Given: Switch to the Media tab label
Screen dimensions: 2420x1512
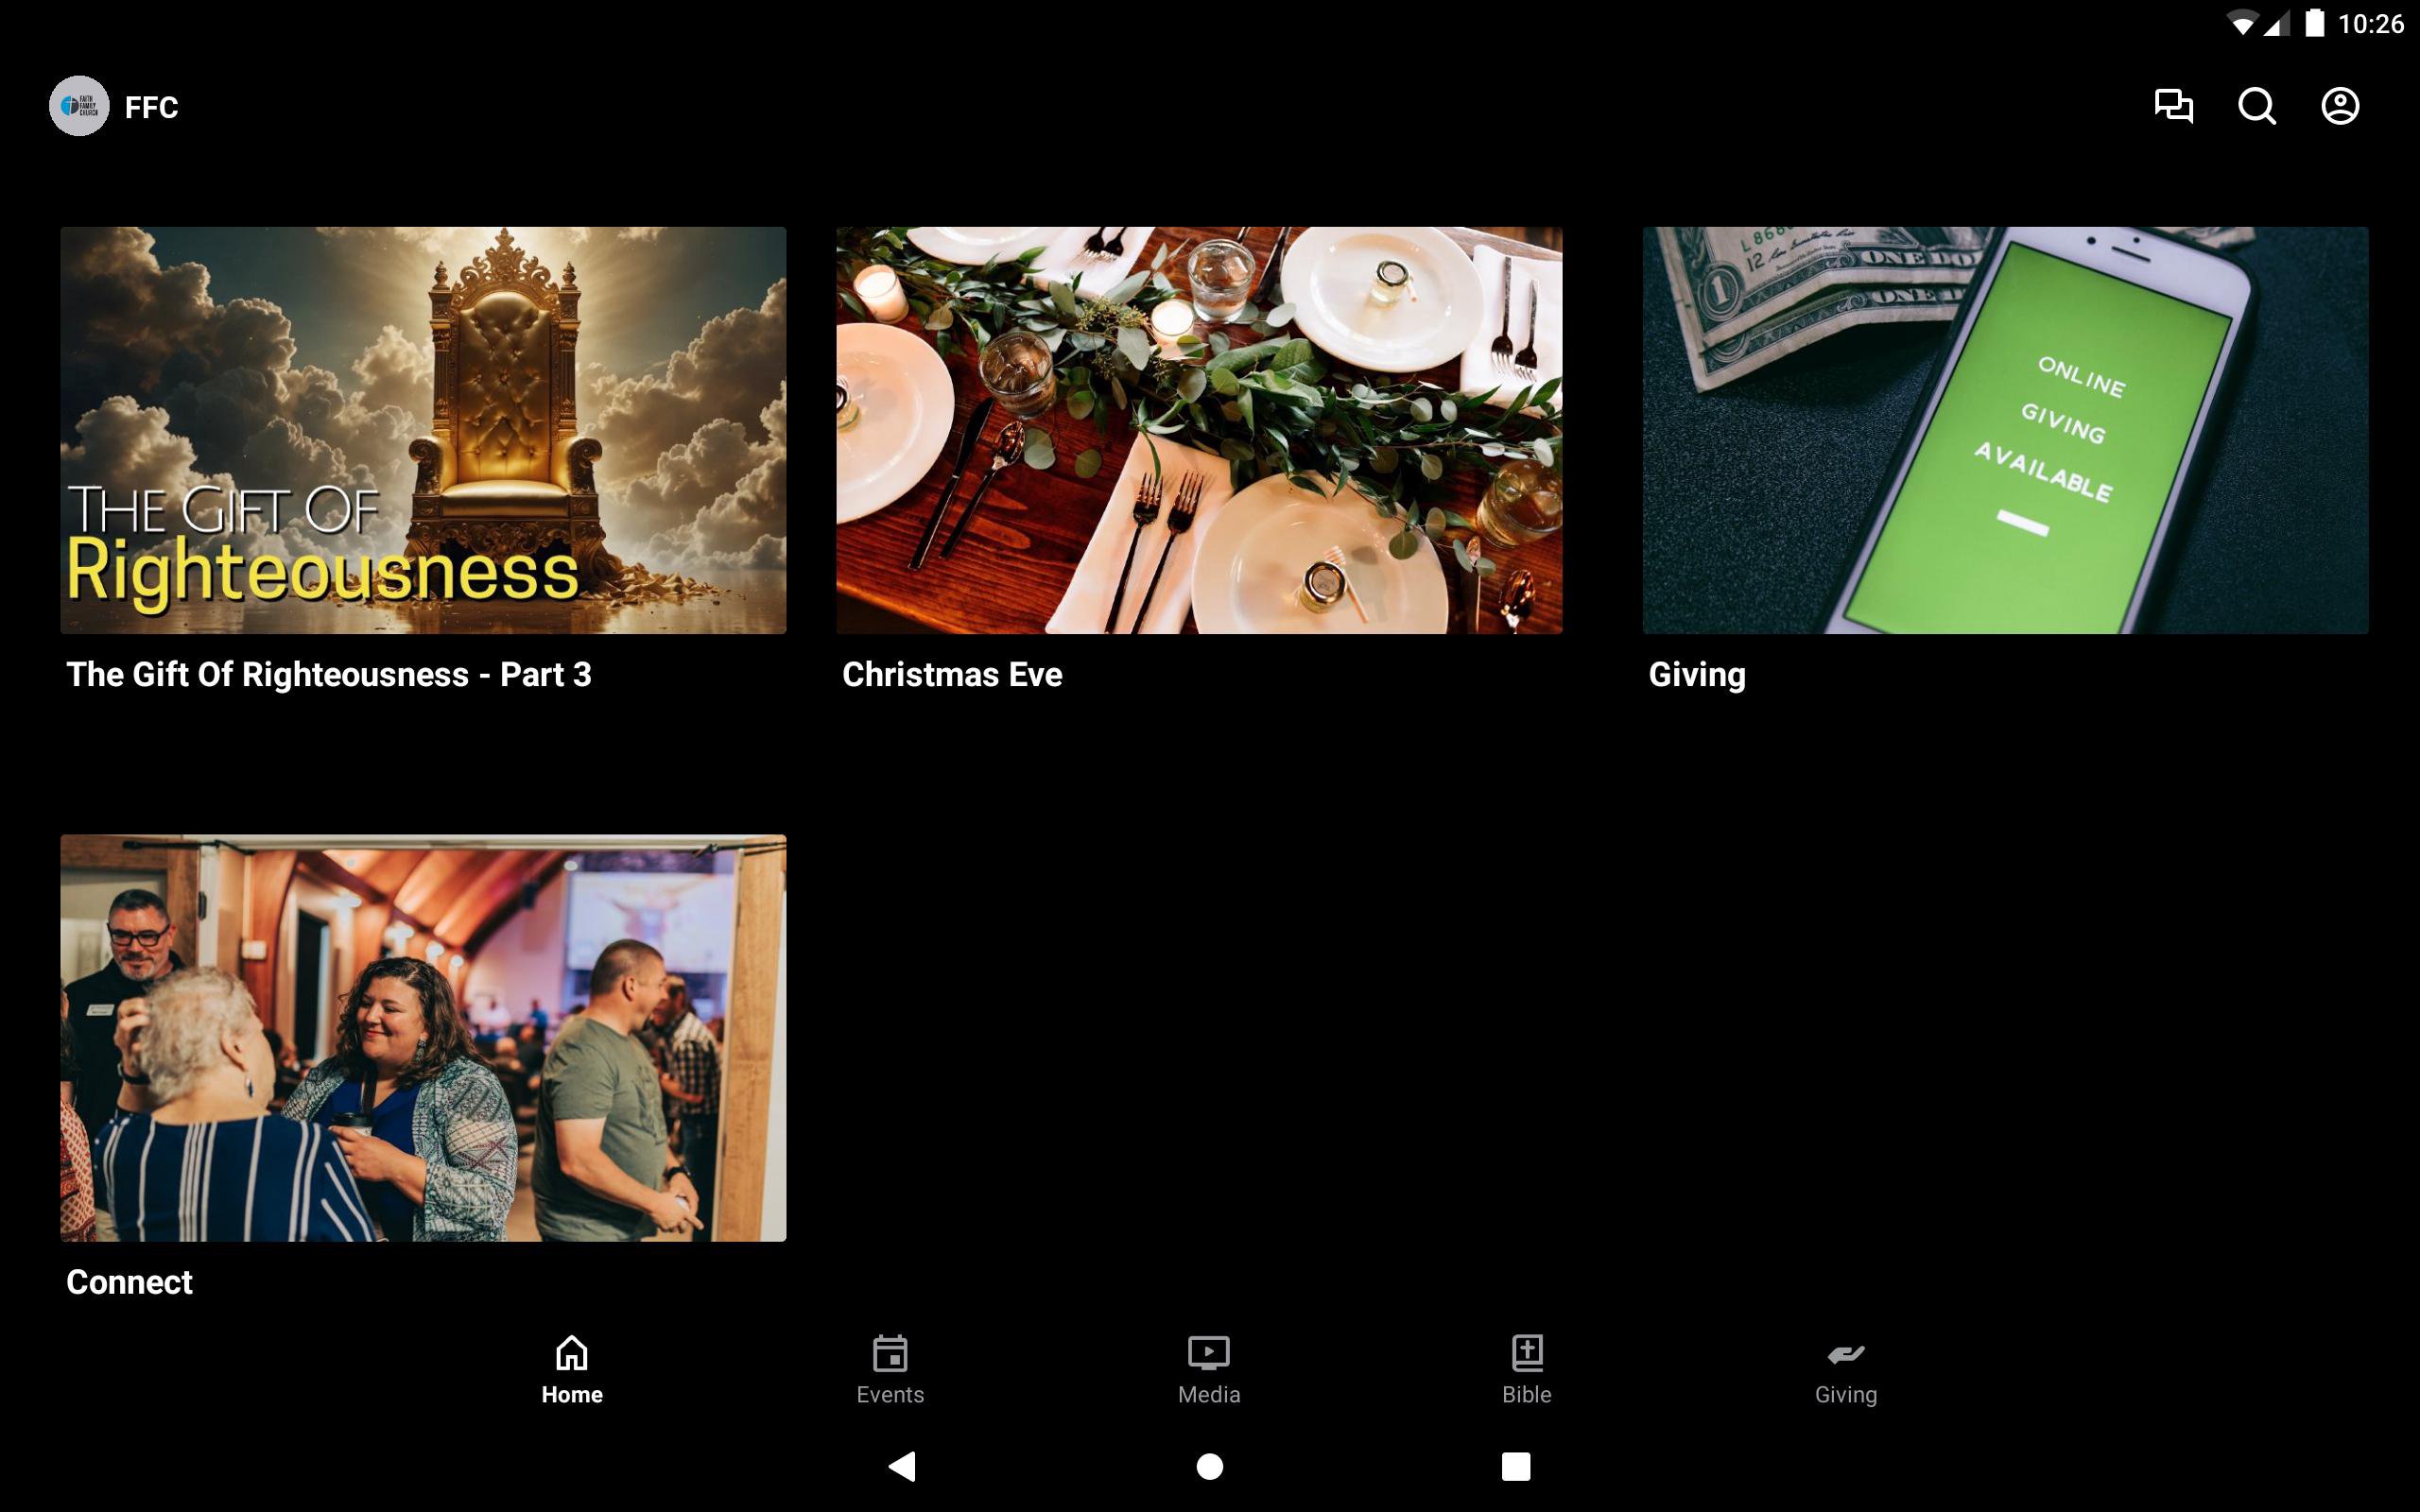Looking at the screenshot, I should click(1208, 1394).
